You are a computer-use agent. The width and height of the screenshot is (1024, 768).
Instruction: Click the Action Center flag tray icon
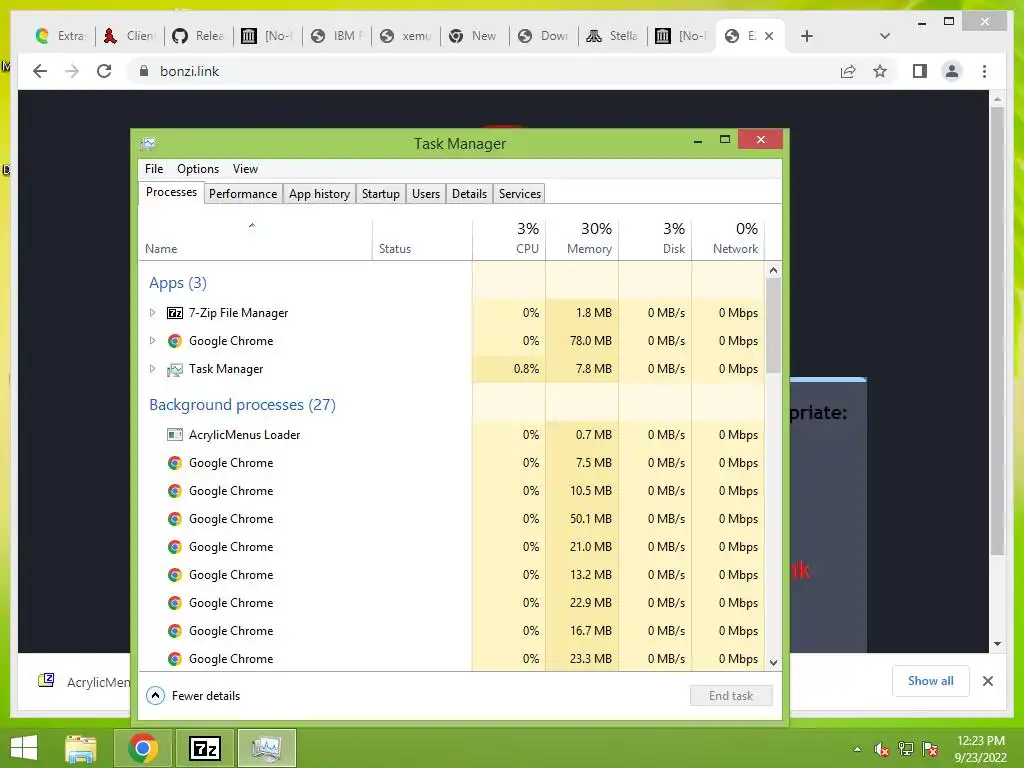pyautogui.click(x=930, y=749)
